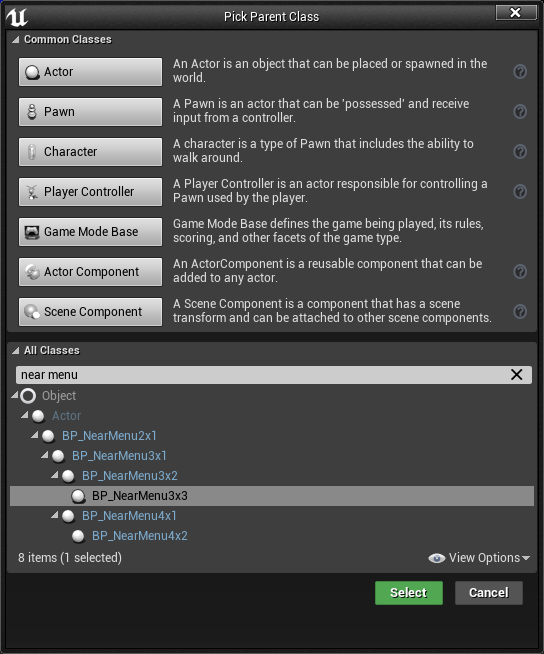Collapse the BP_NearMenu4x1 tree node
Image resolution: width=544 pixels, height=654 pixels.
(x=55, y=515)
